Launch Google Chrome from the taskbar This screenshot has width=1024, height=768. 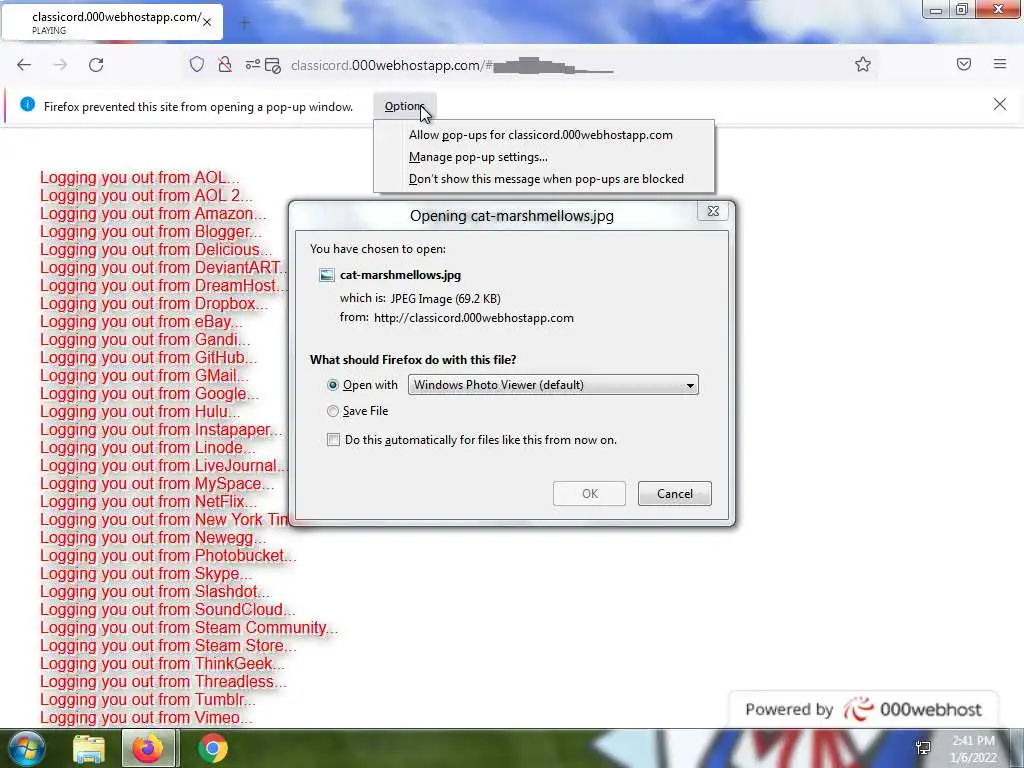[213, 748]
